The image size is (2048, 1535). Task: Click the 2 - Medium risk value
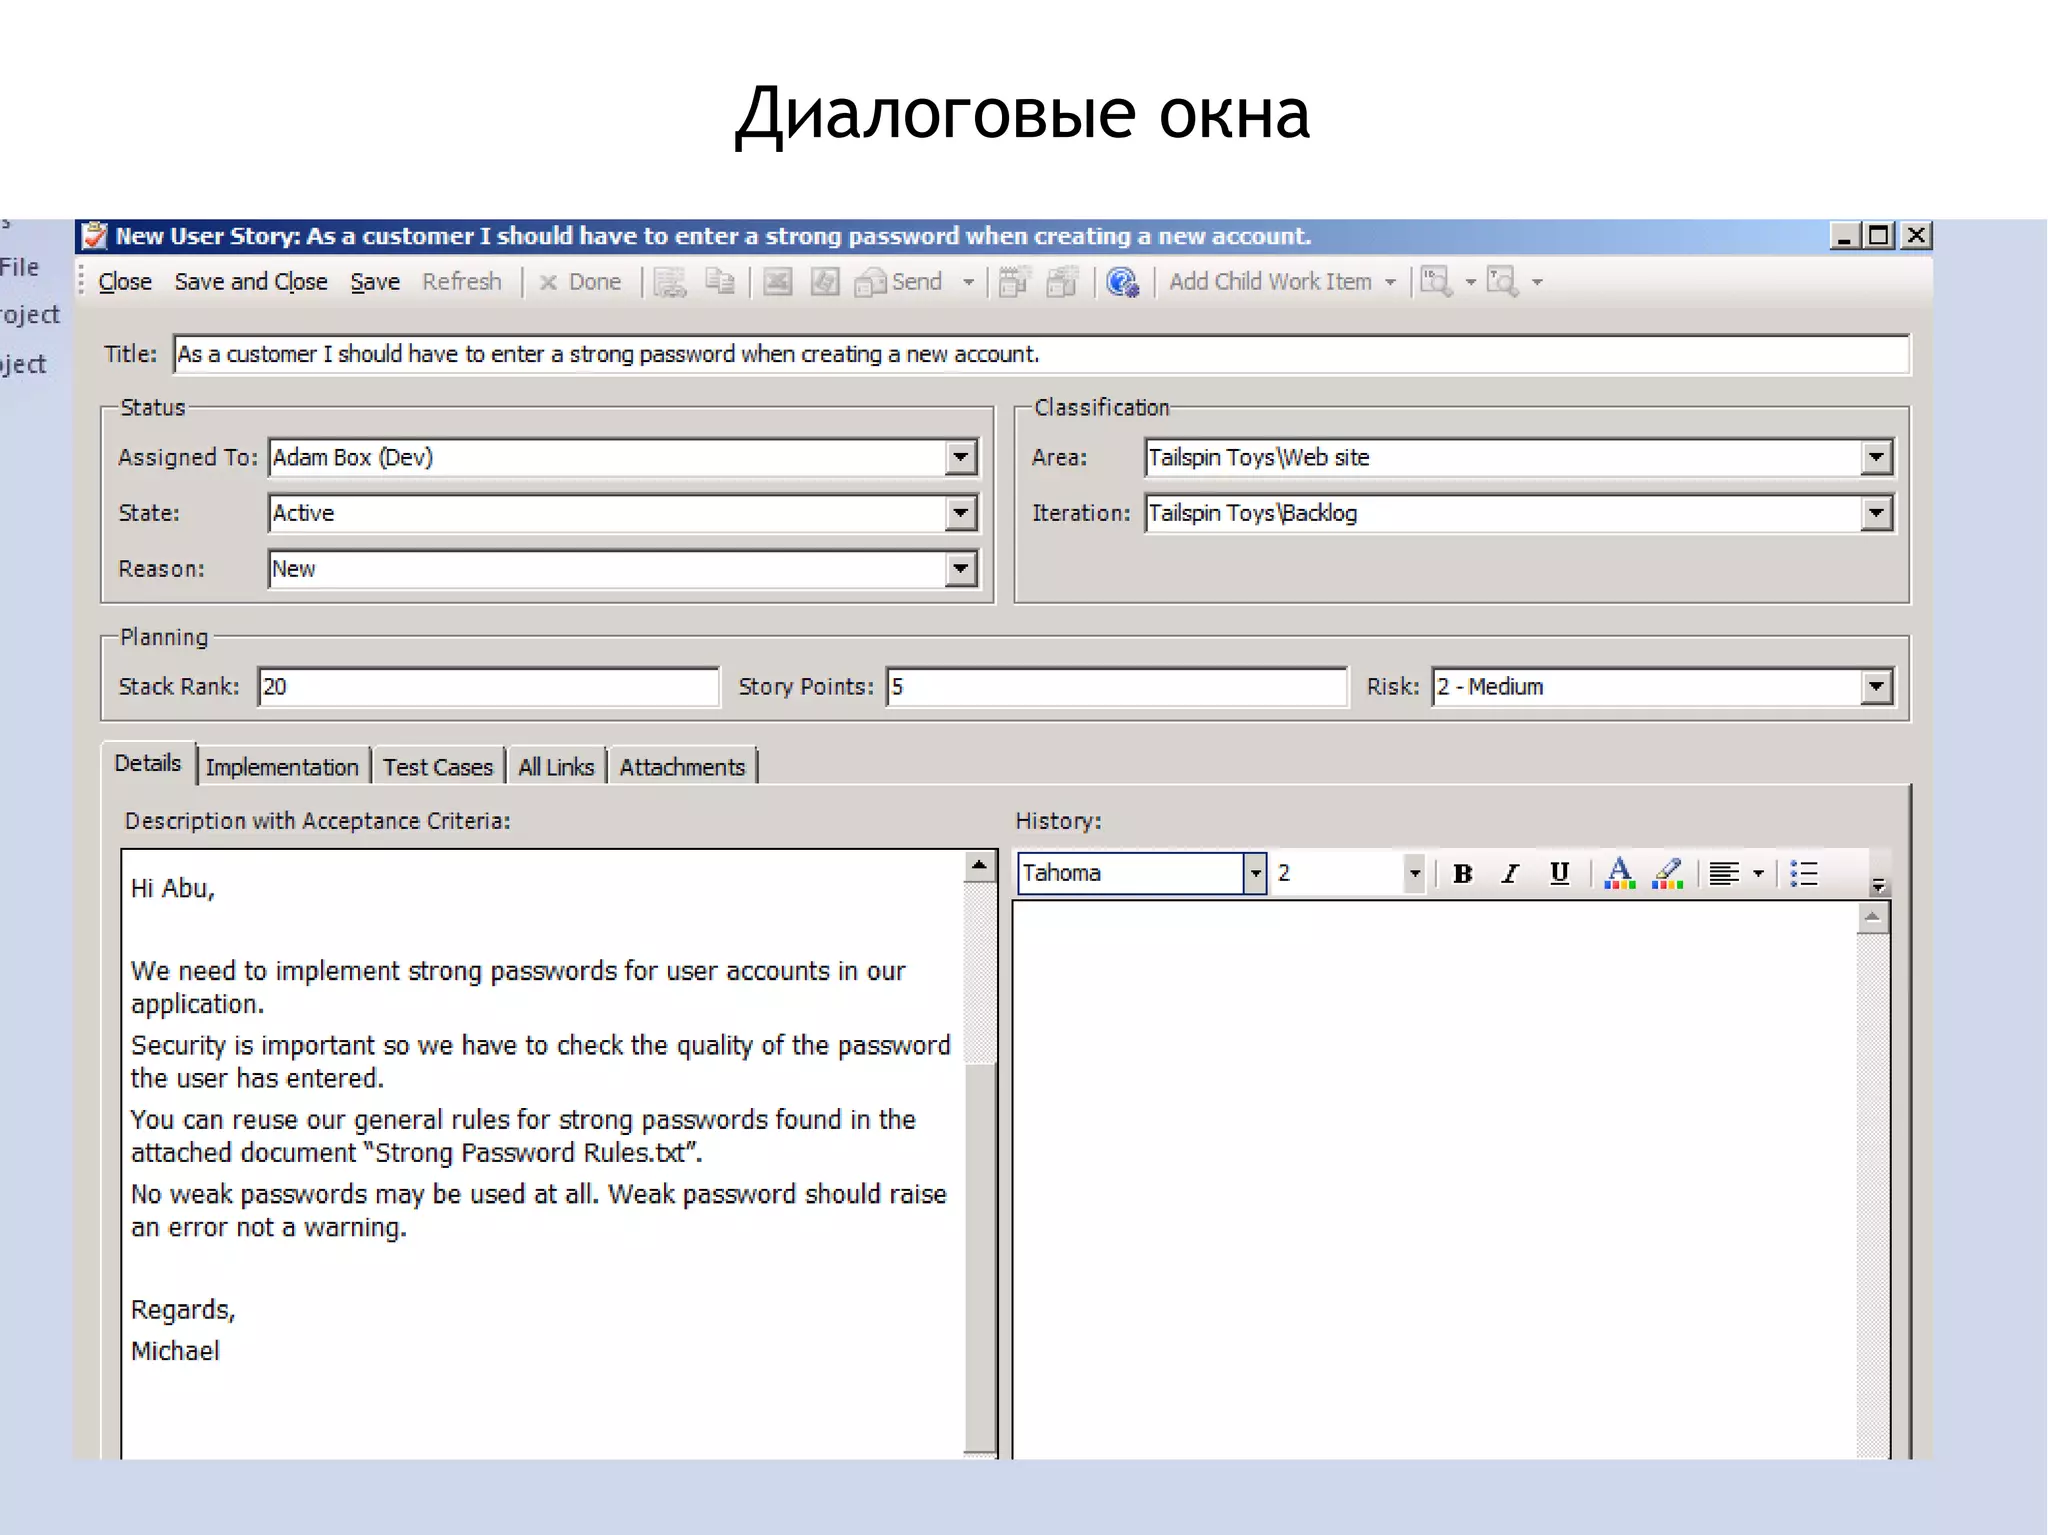1490,687
